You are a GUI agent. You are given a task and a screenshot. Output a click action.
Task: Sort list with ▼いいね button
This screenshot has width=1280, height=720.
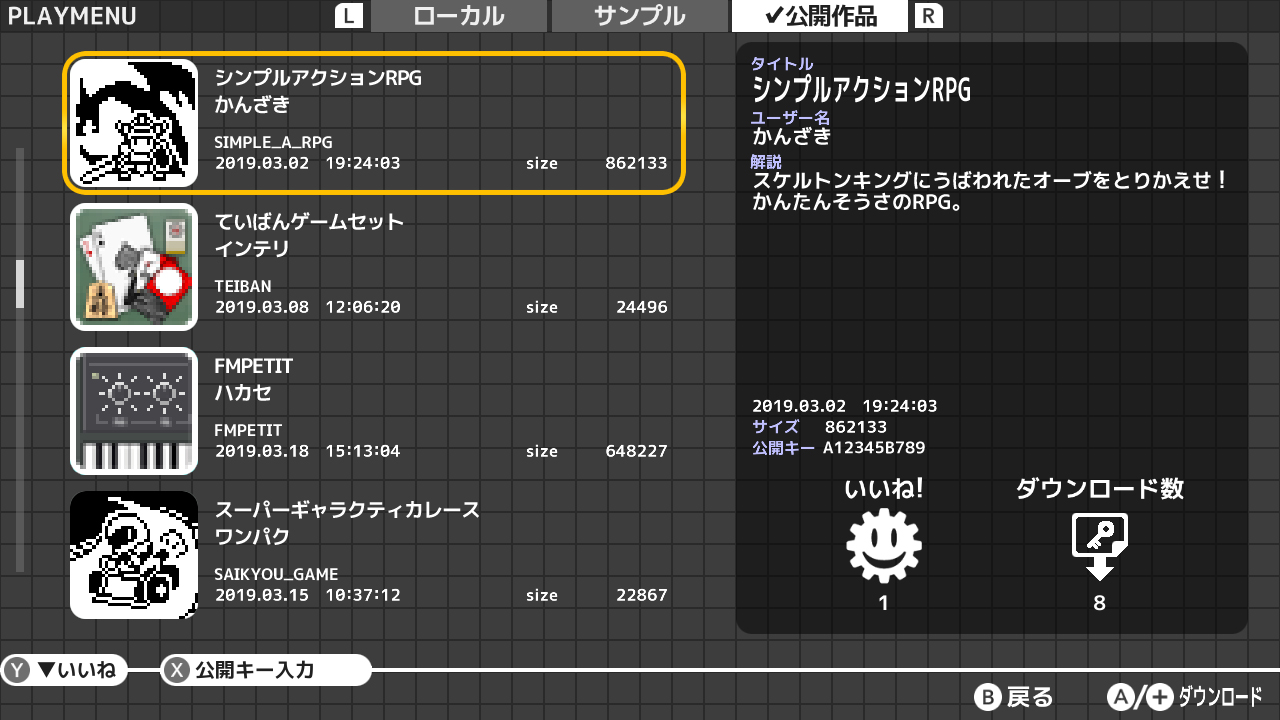76,670
